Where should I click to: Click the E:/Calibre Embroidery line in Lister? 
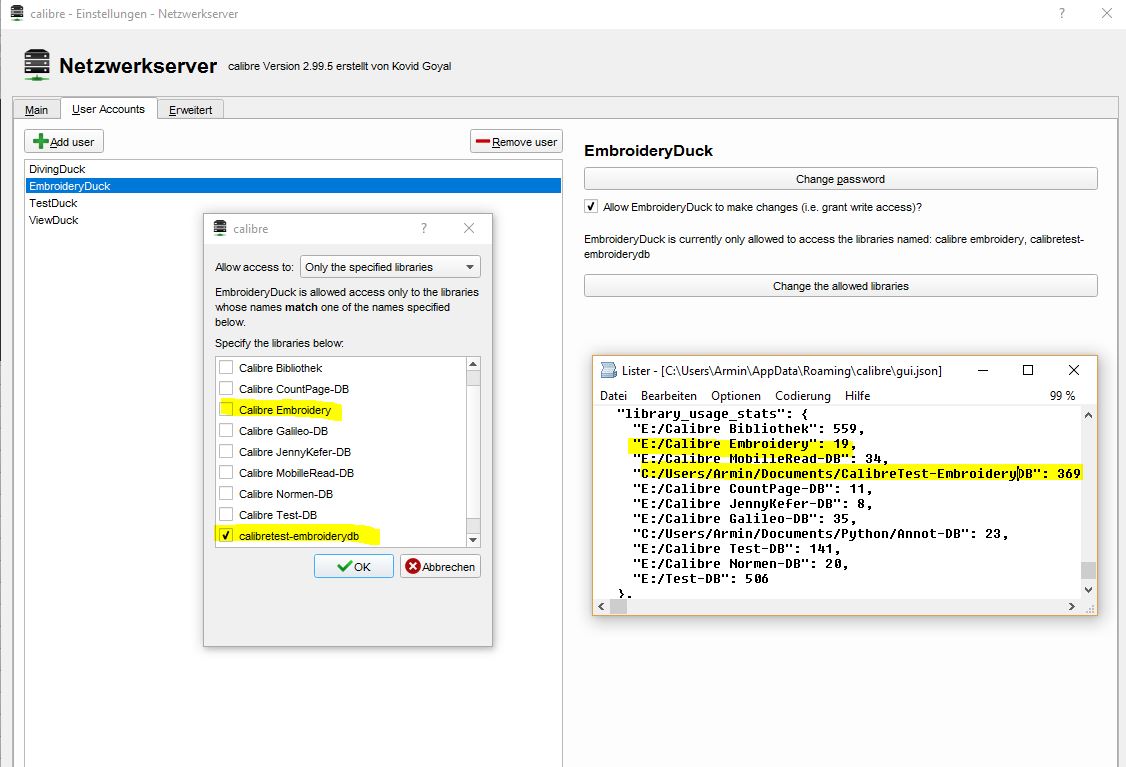(745, 444)
